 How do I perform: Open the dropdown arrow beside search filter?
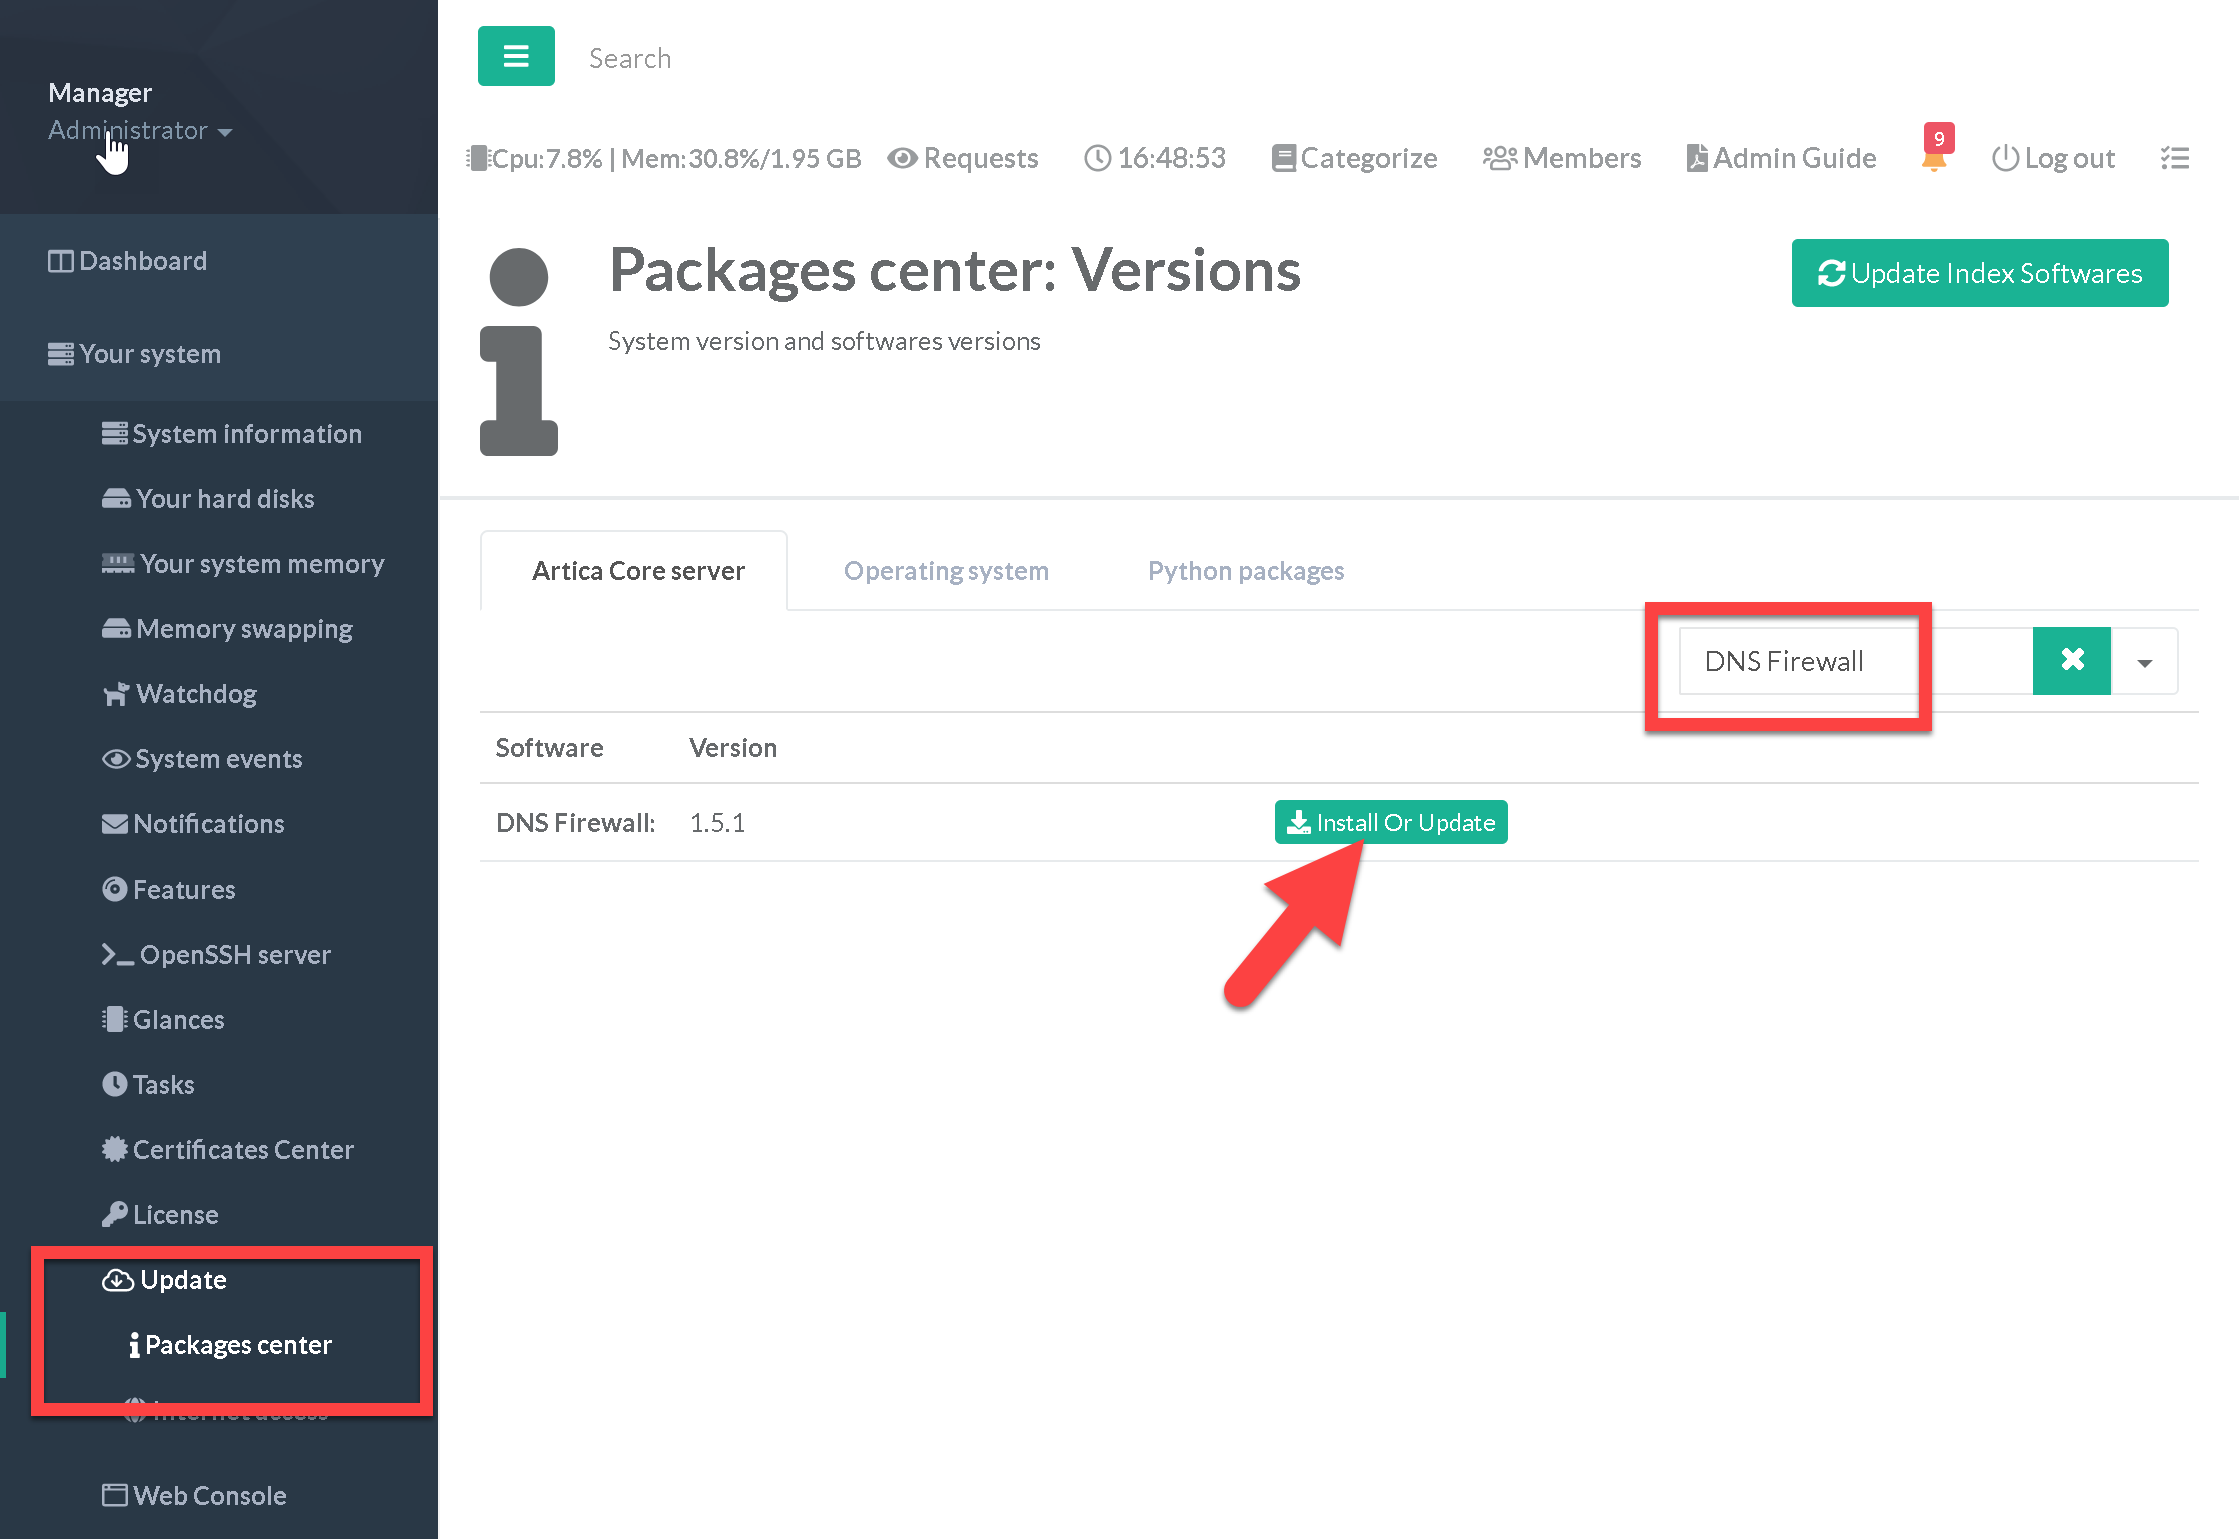click(x=2144, y=662)
